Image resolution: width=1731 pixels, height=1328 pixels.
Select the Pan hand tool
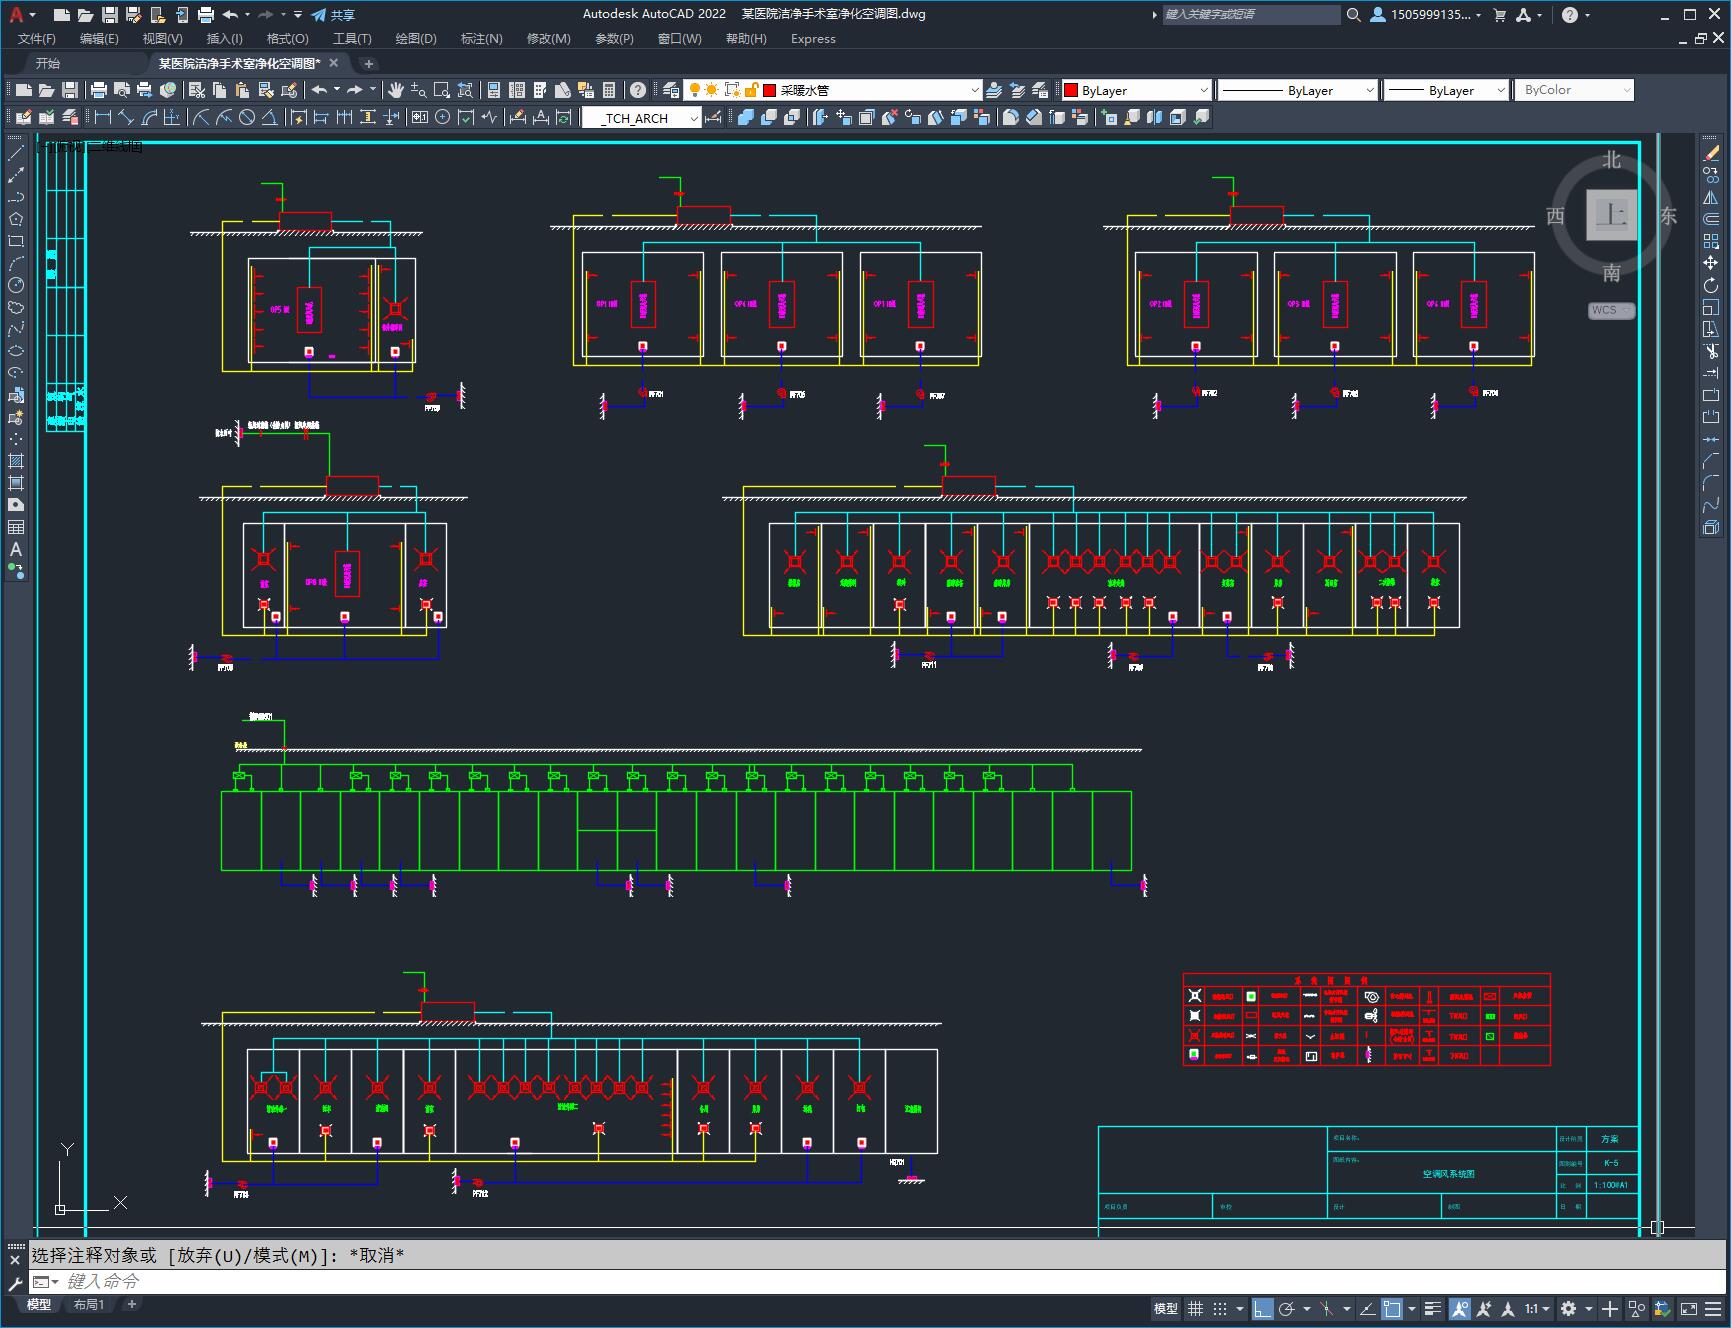396,90
